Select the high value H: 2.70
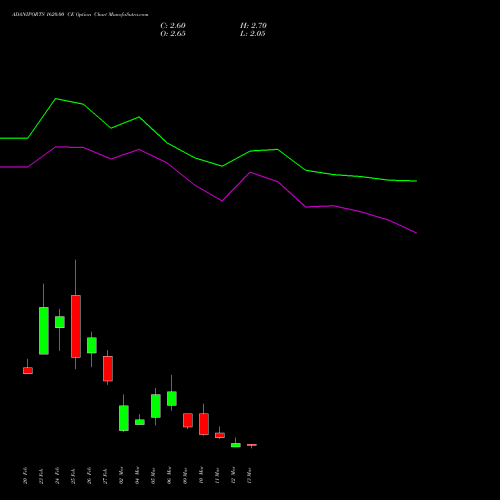Image resolution: width=500 pixels, height=500 pixels. point(253,26)
